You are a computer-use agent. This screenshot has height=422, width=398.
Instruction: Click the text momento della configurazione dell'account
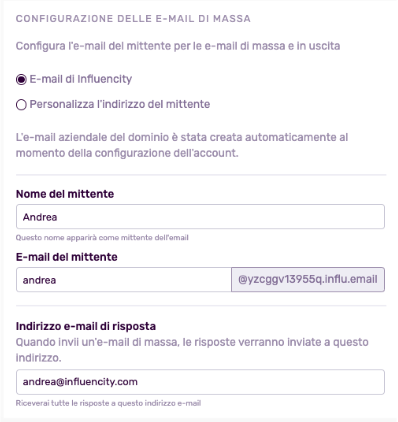127,153
